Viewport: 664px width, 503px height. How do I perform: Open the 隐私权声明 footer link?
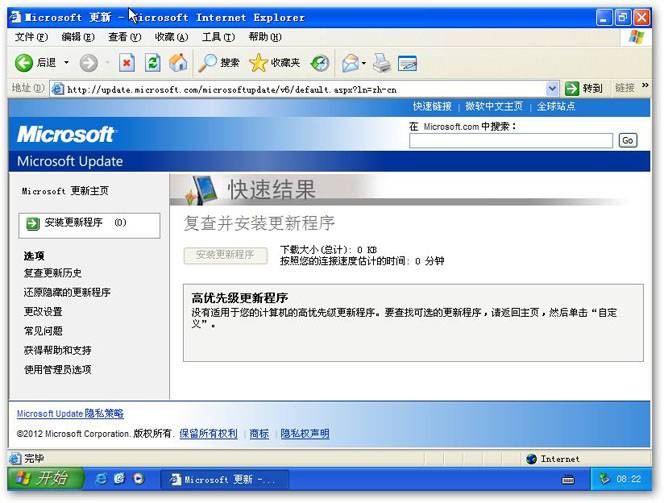(304, 434)
